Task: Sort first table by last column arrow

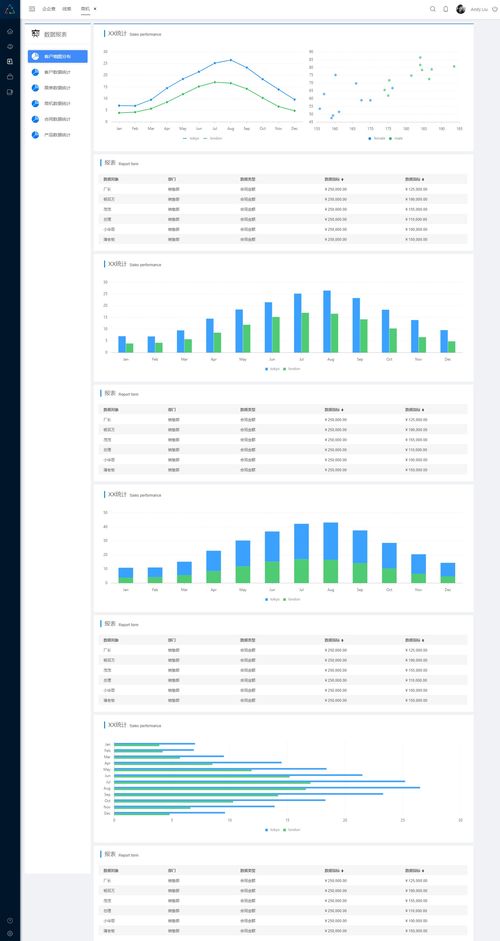Action: [x=423, y=179]
